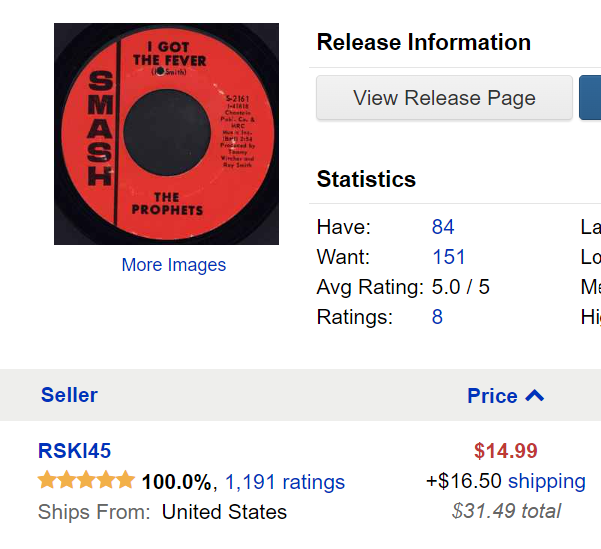Click the United States ships-from text

(x=224, y=512)
